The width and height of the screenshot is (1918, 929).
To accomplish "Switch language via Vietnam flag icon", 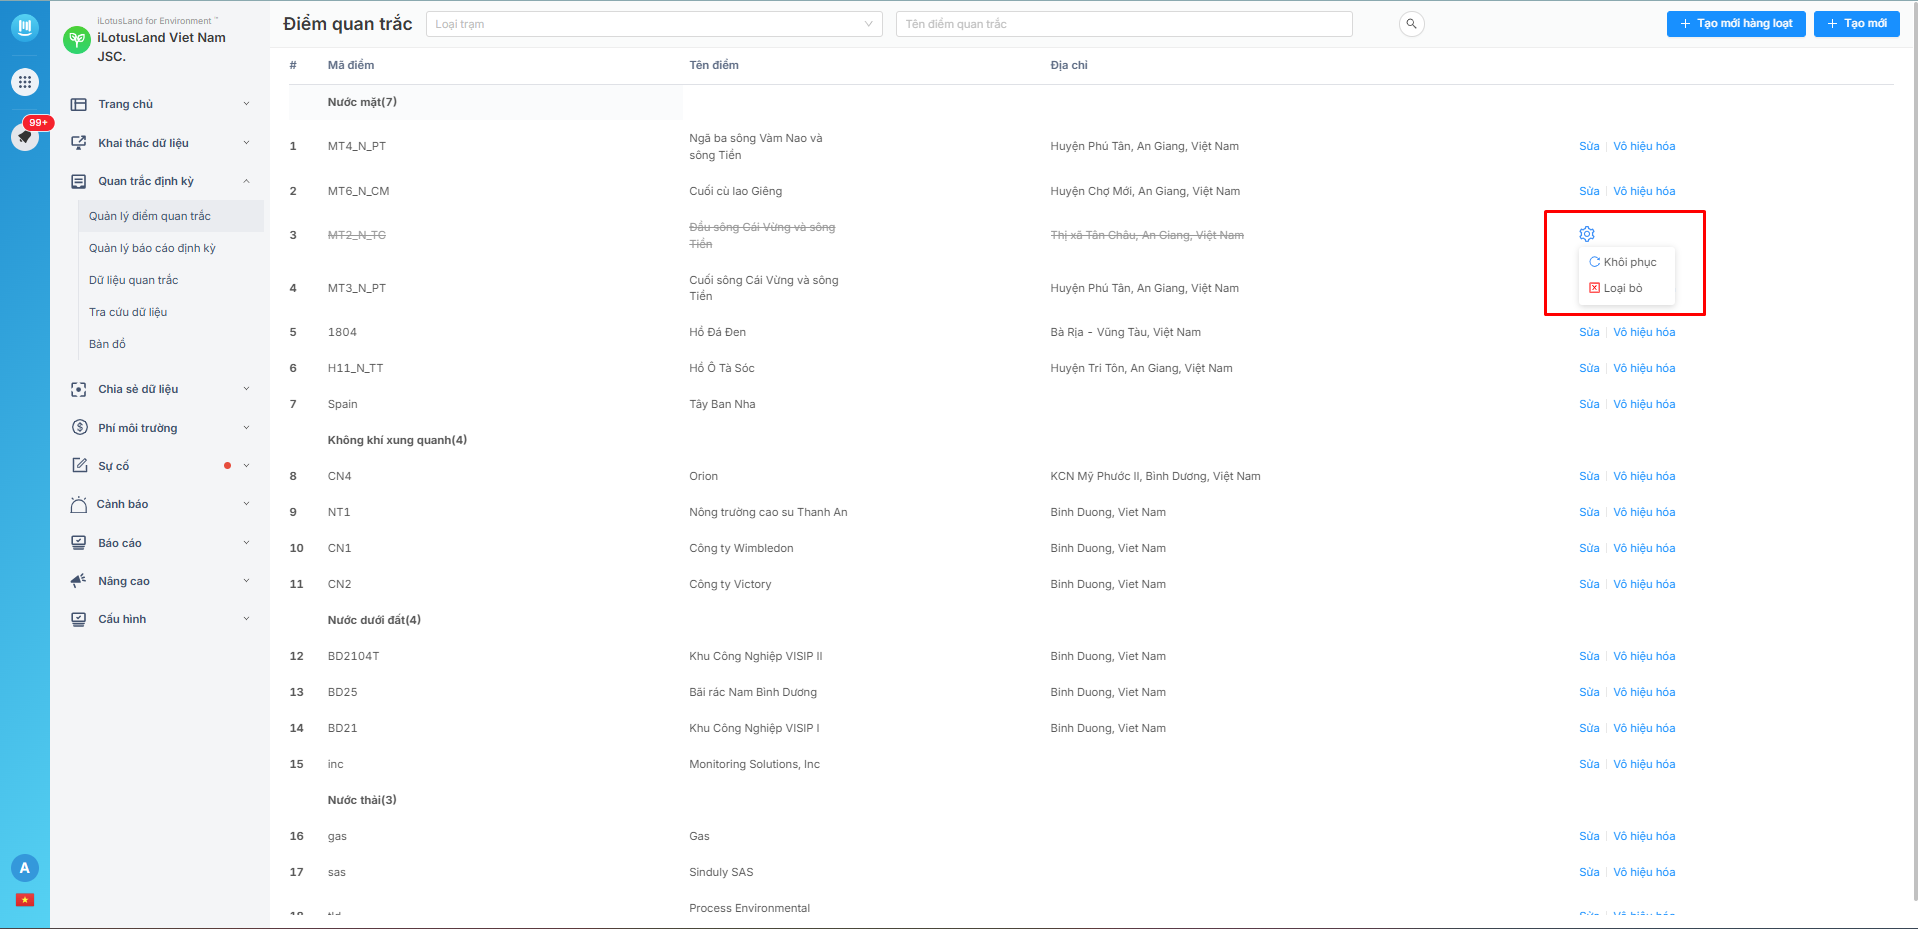I will (x=25, y=900).
